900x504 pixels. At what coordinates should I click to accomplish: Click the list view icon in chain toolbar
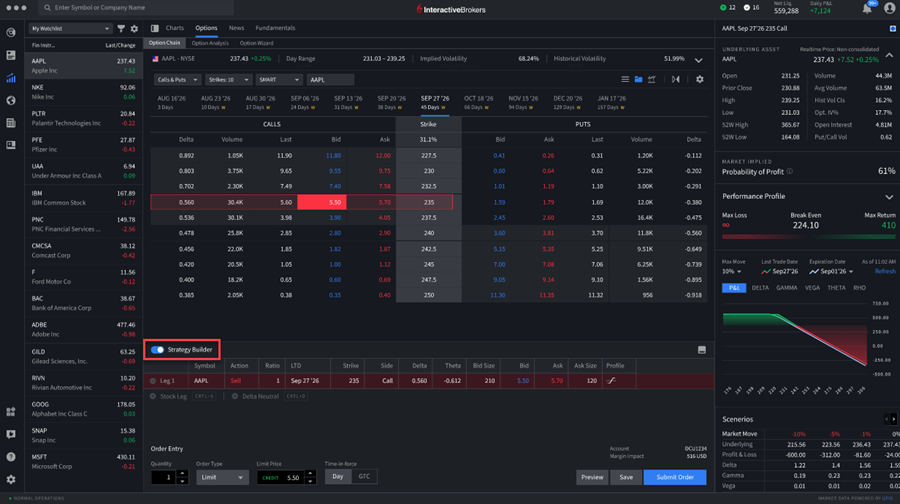pos(625,79)
